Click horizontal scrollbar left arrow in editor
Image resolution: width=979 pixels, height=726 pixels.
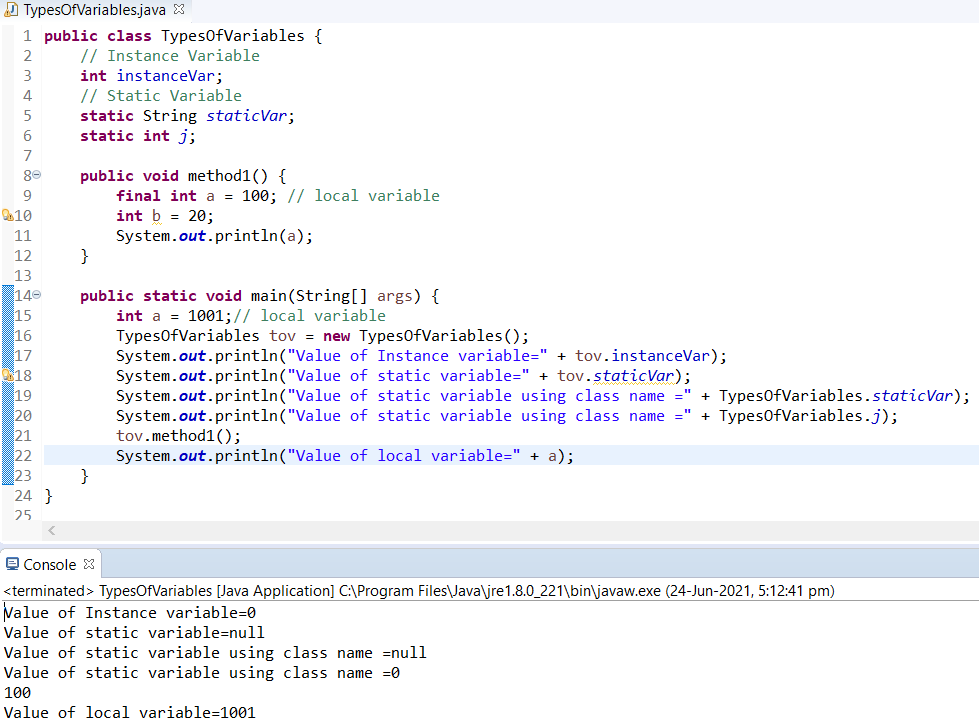tap(52, 531)
